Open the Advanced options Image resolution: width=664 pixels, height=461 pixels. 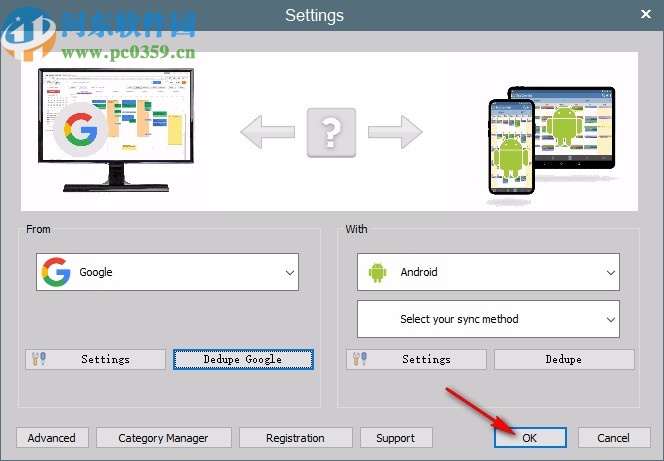pos(52,438)
